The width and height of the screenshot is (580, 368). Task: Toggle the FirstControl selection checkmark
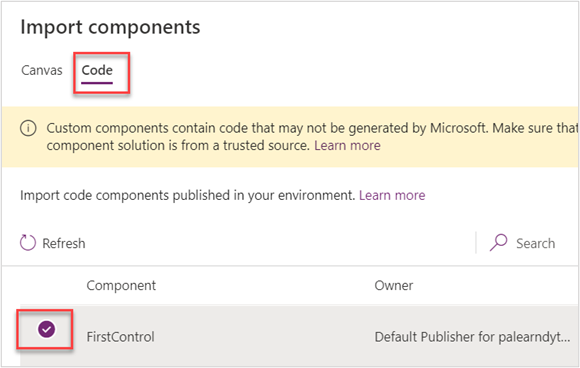point(47,329)
